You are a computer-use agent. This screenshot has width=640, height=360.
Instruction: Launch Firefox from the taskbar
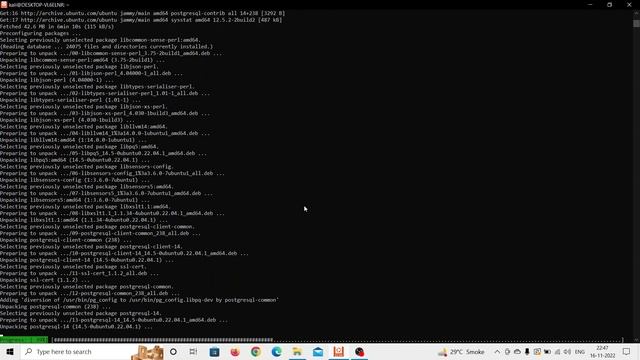click(x=235, y=351)
